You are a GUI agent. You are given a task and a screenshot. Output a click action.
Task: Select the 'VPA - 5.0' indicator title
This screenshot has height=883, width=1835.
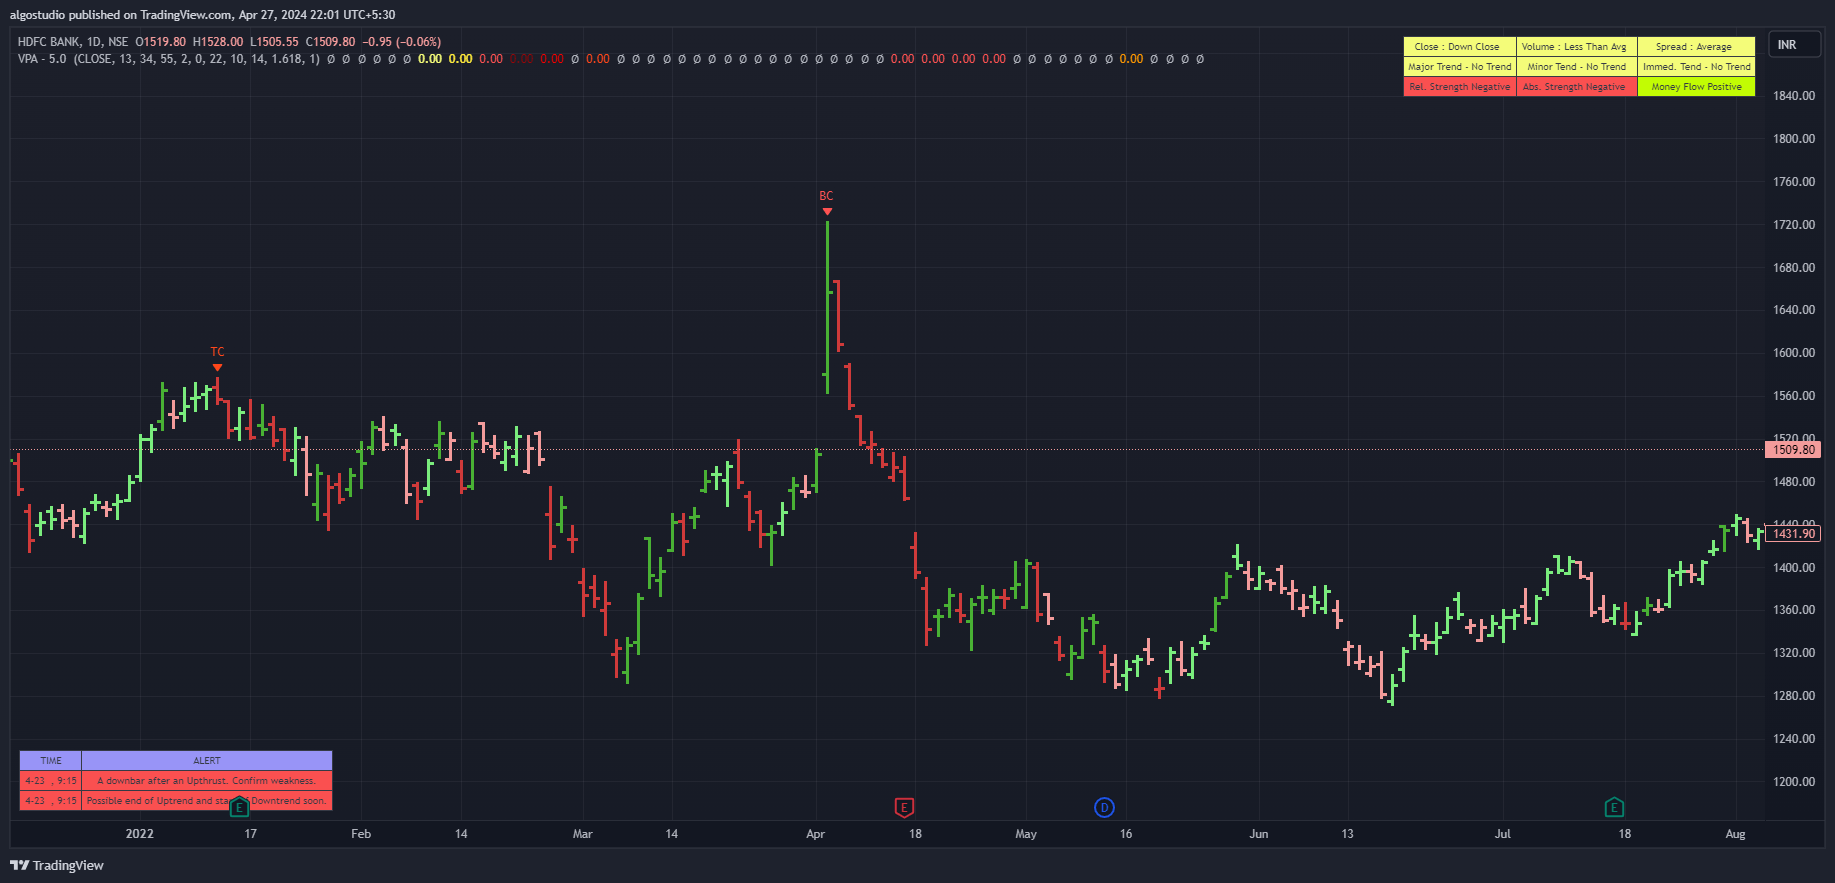coord(42,59)
